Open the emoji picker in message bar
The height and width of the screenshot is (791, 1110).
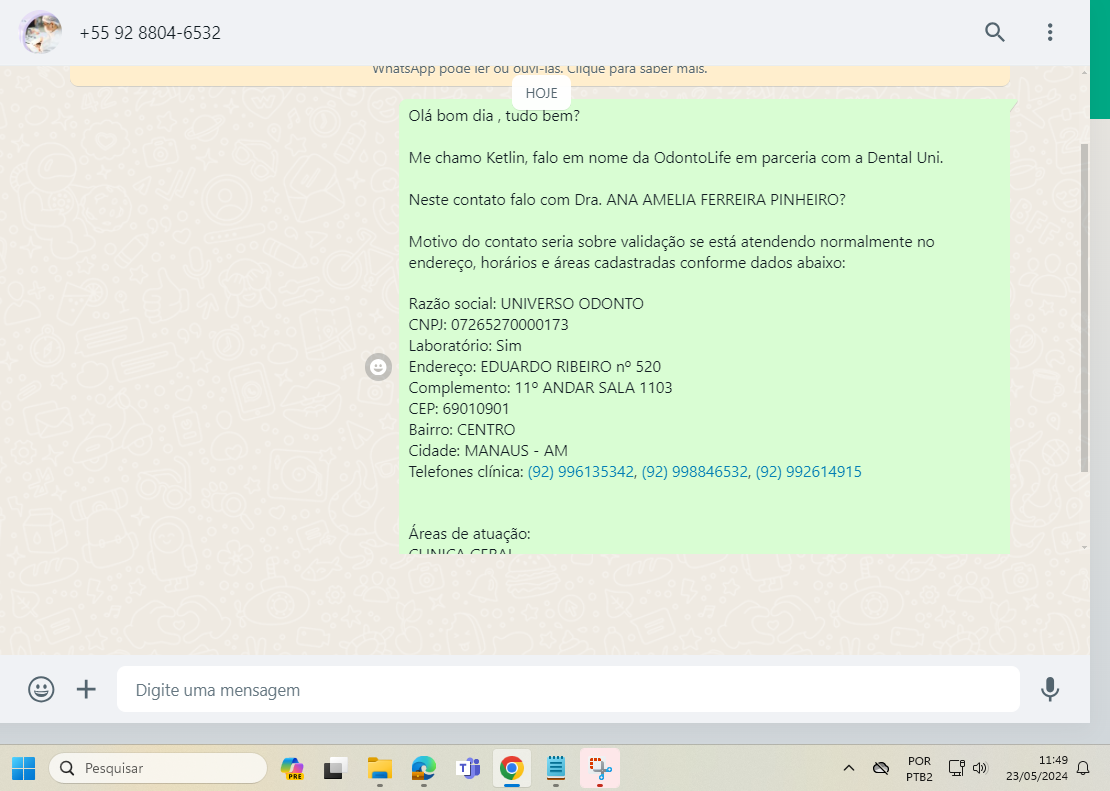click(x=41, y=689)
